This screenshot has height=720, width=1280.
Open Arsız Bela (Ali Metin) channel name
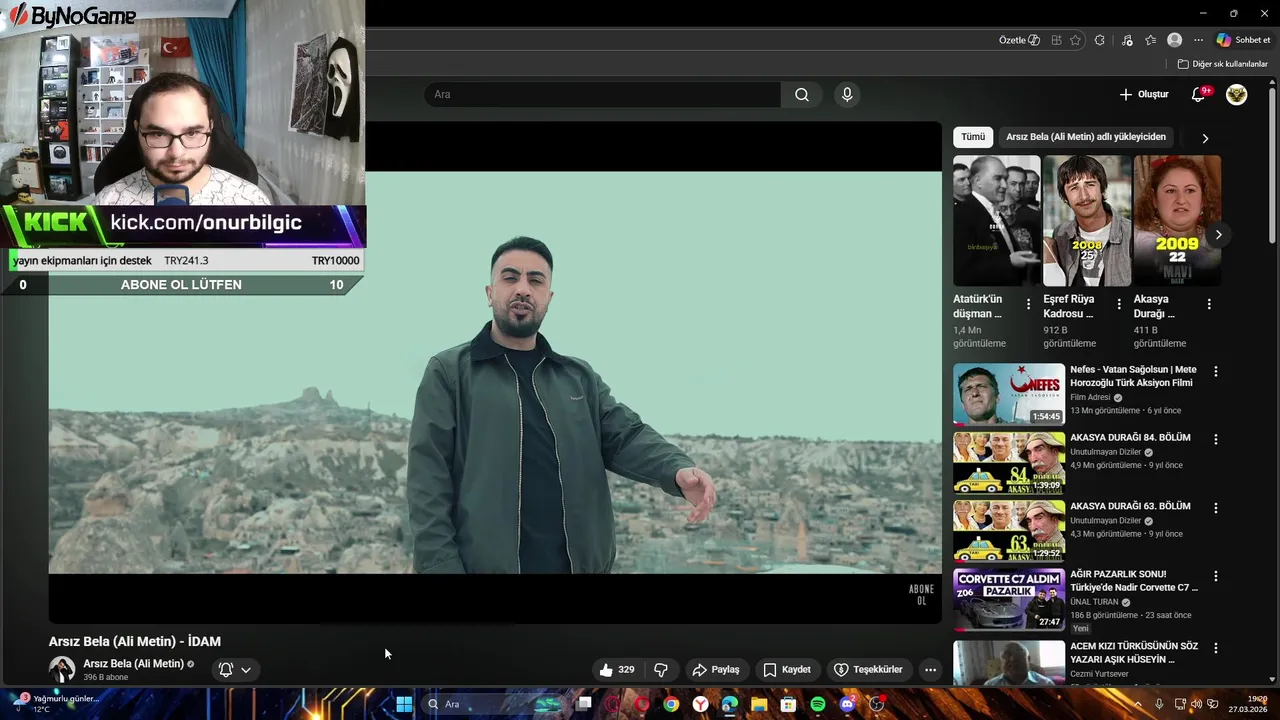[x=134, y=664]
